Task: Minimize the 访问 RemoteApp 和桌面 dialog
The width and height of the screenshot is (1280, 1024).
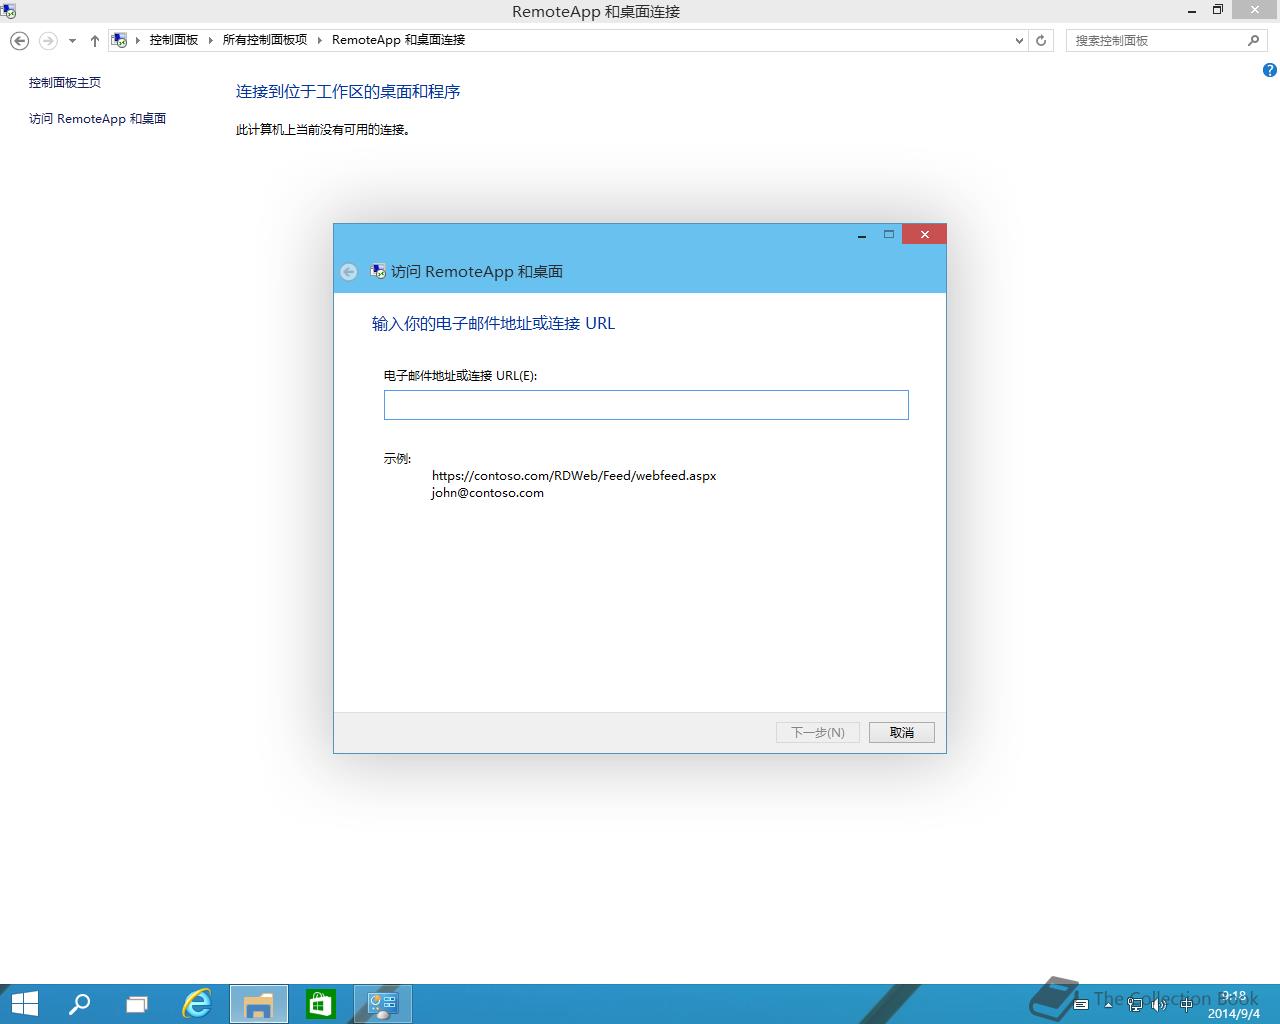Action: pos(862,234)
